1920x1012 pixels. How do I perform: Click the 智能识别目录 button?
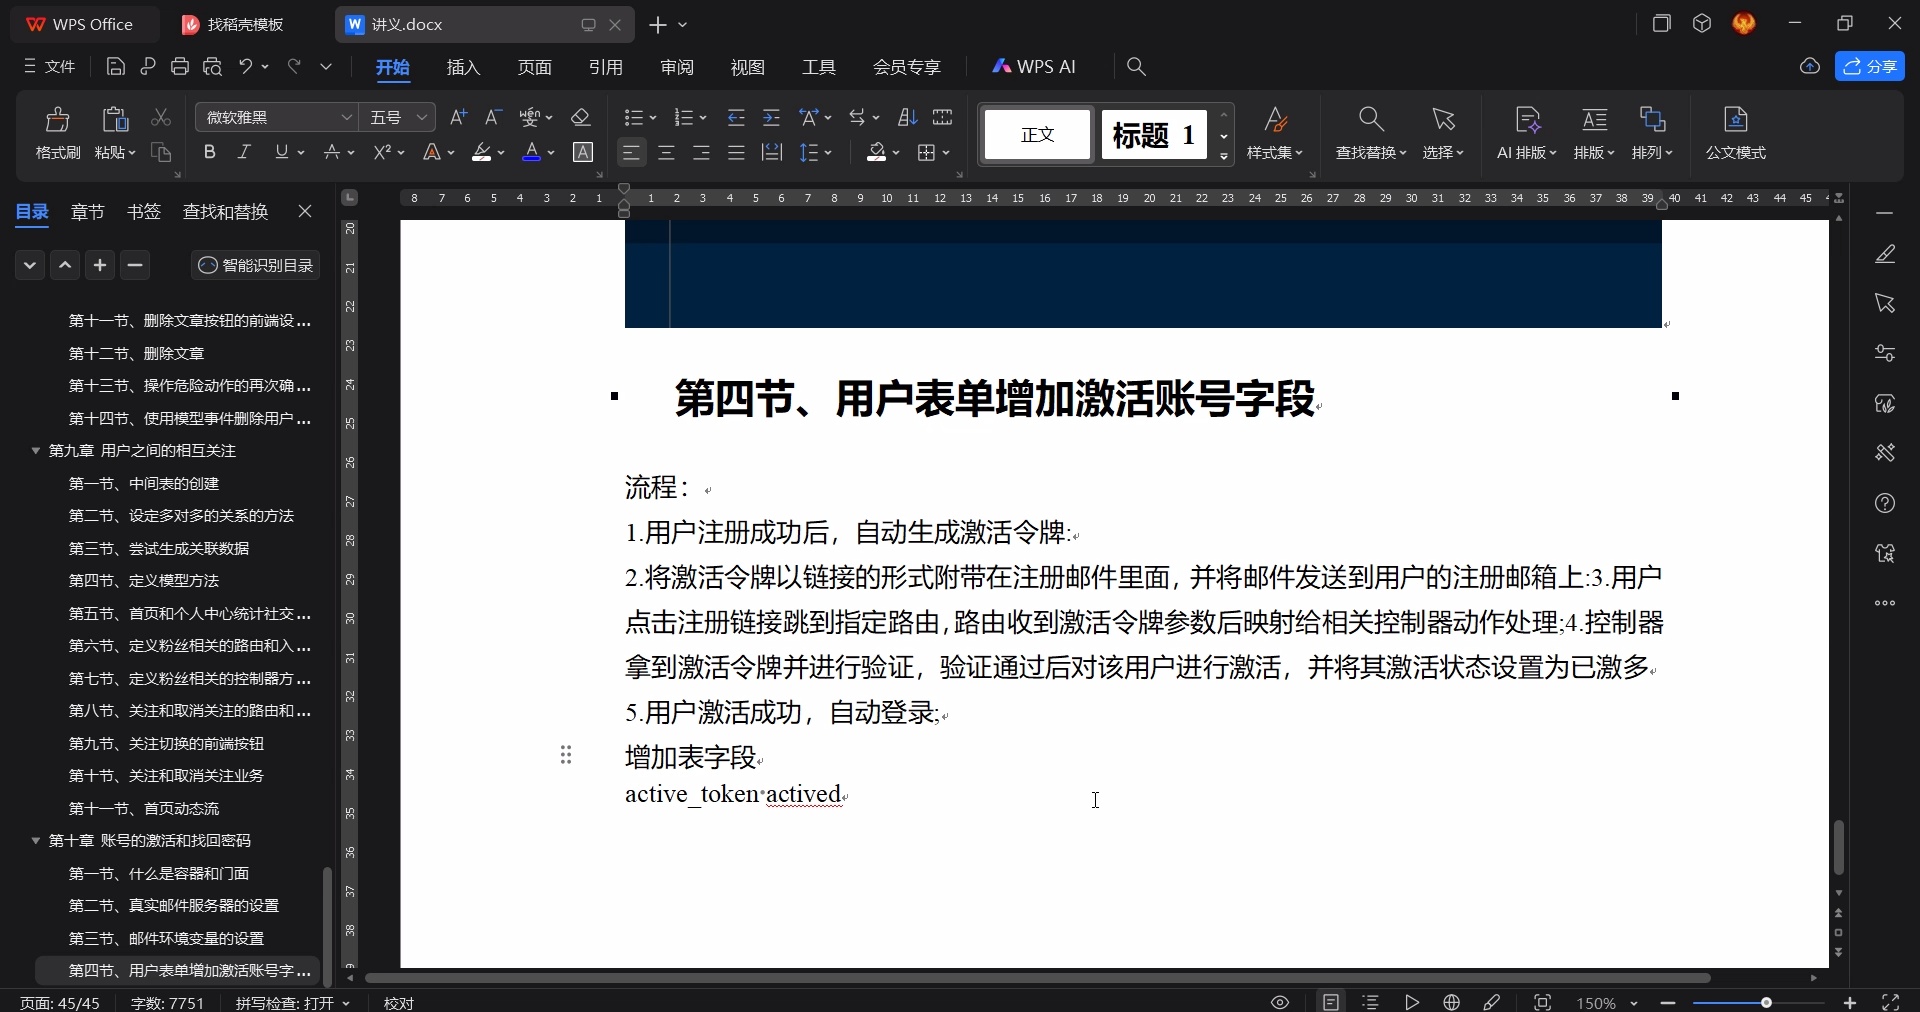coord(255,265)
